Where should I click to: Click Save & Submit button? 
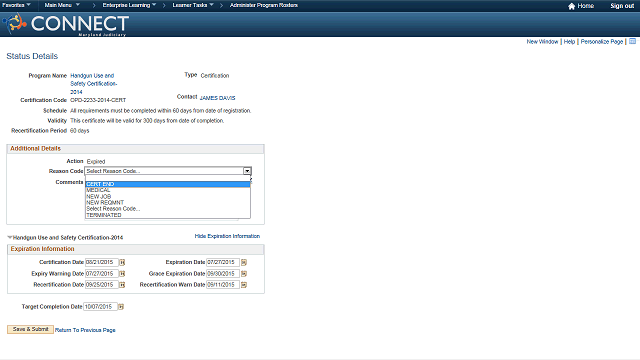tap(30, 329)
